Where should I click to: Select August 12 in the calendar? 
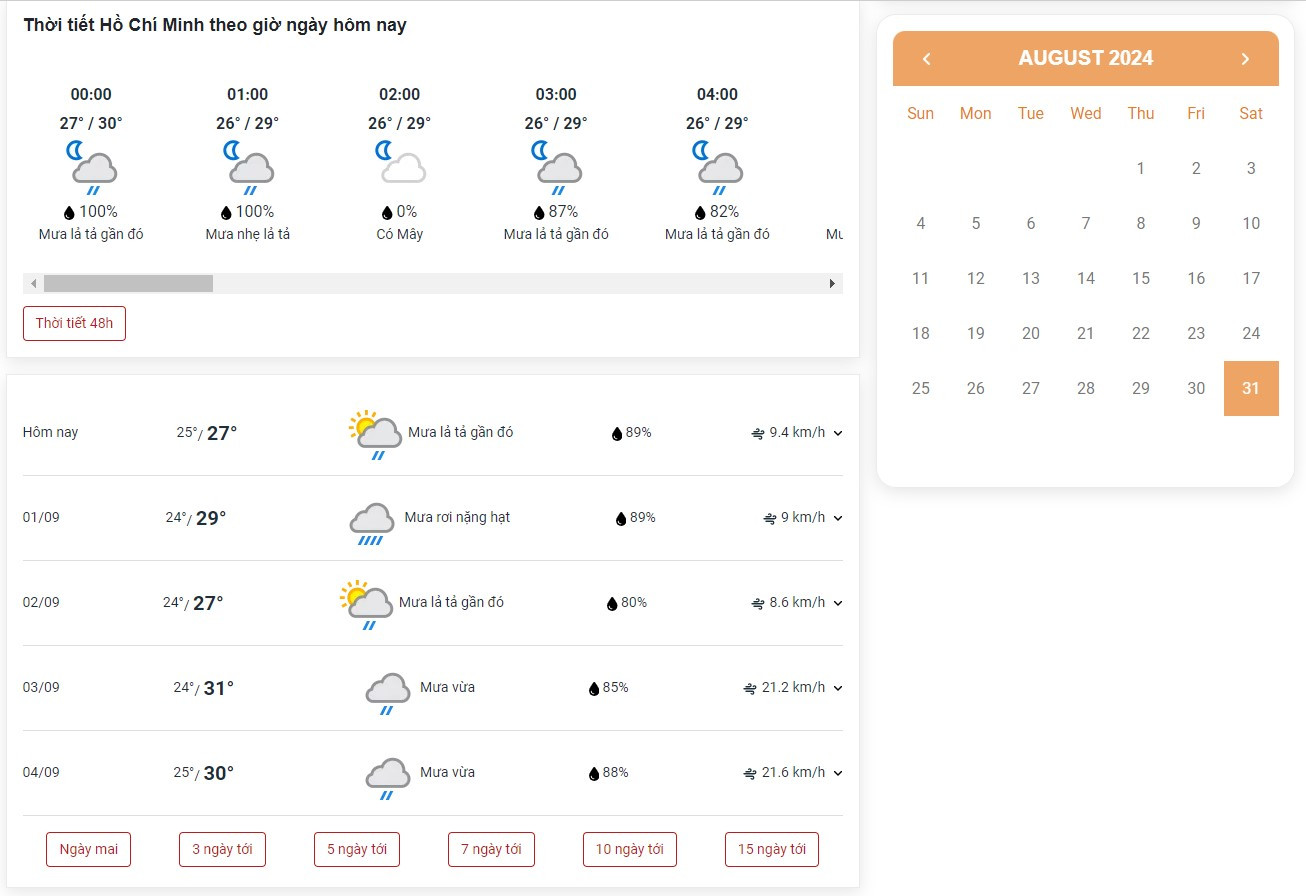[x=976, y=278]
